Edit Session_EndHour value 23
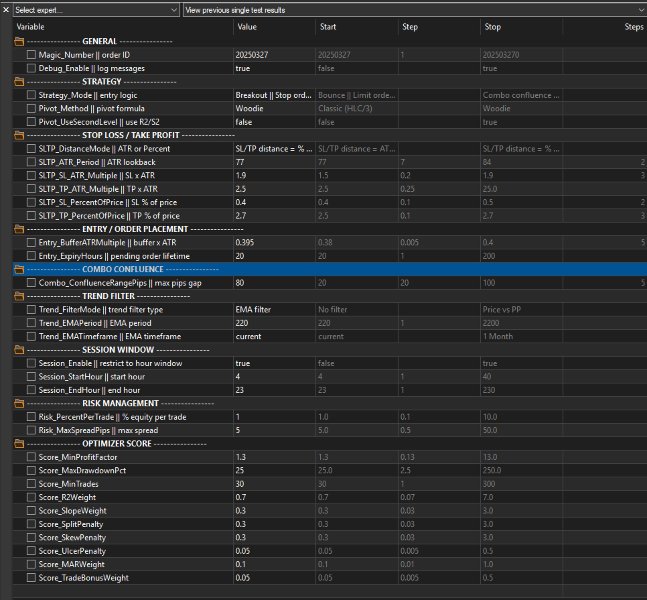Viewport: 647px width, 600px height. [274, 390]
